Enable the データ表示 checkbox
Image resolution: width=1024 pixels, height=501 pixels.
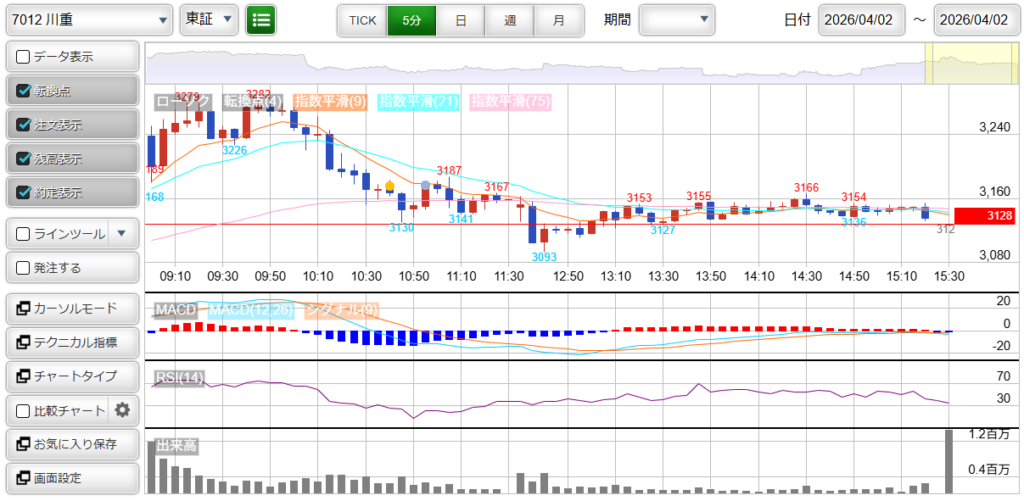coord(23,57)
